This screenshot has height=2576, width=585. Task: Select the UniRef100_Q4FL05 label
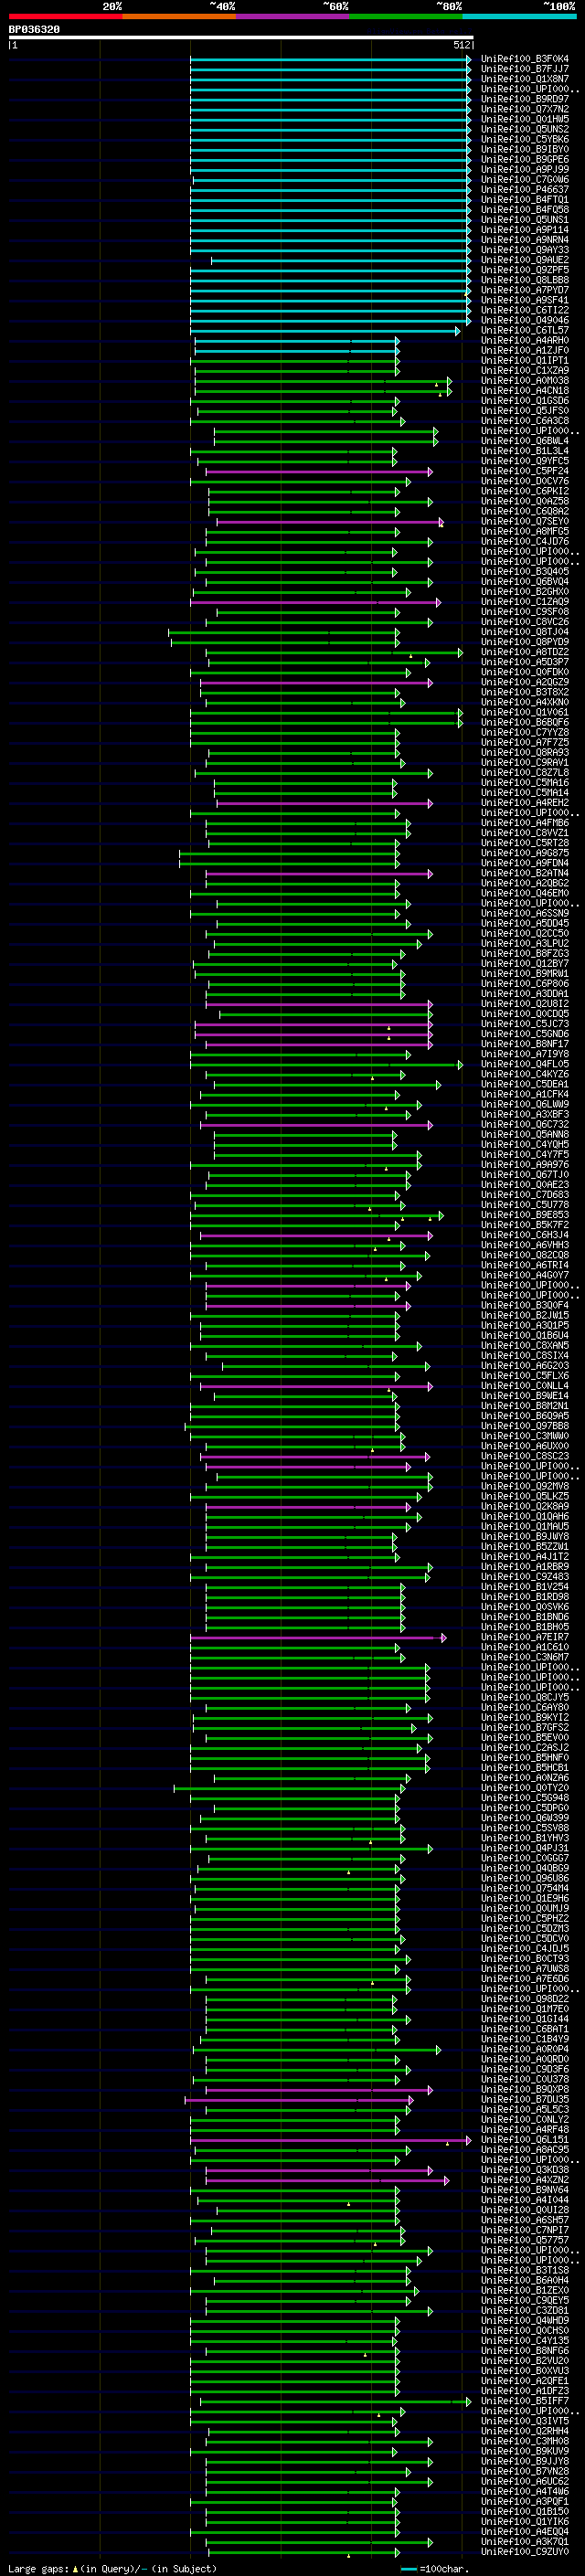(x=525, y=1064)
